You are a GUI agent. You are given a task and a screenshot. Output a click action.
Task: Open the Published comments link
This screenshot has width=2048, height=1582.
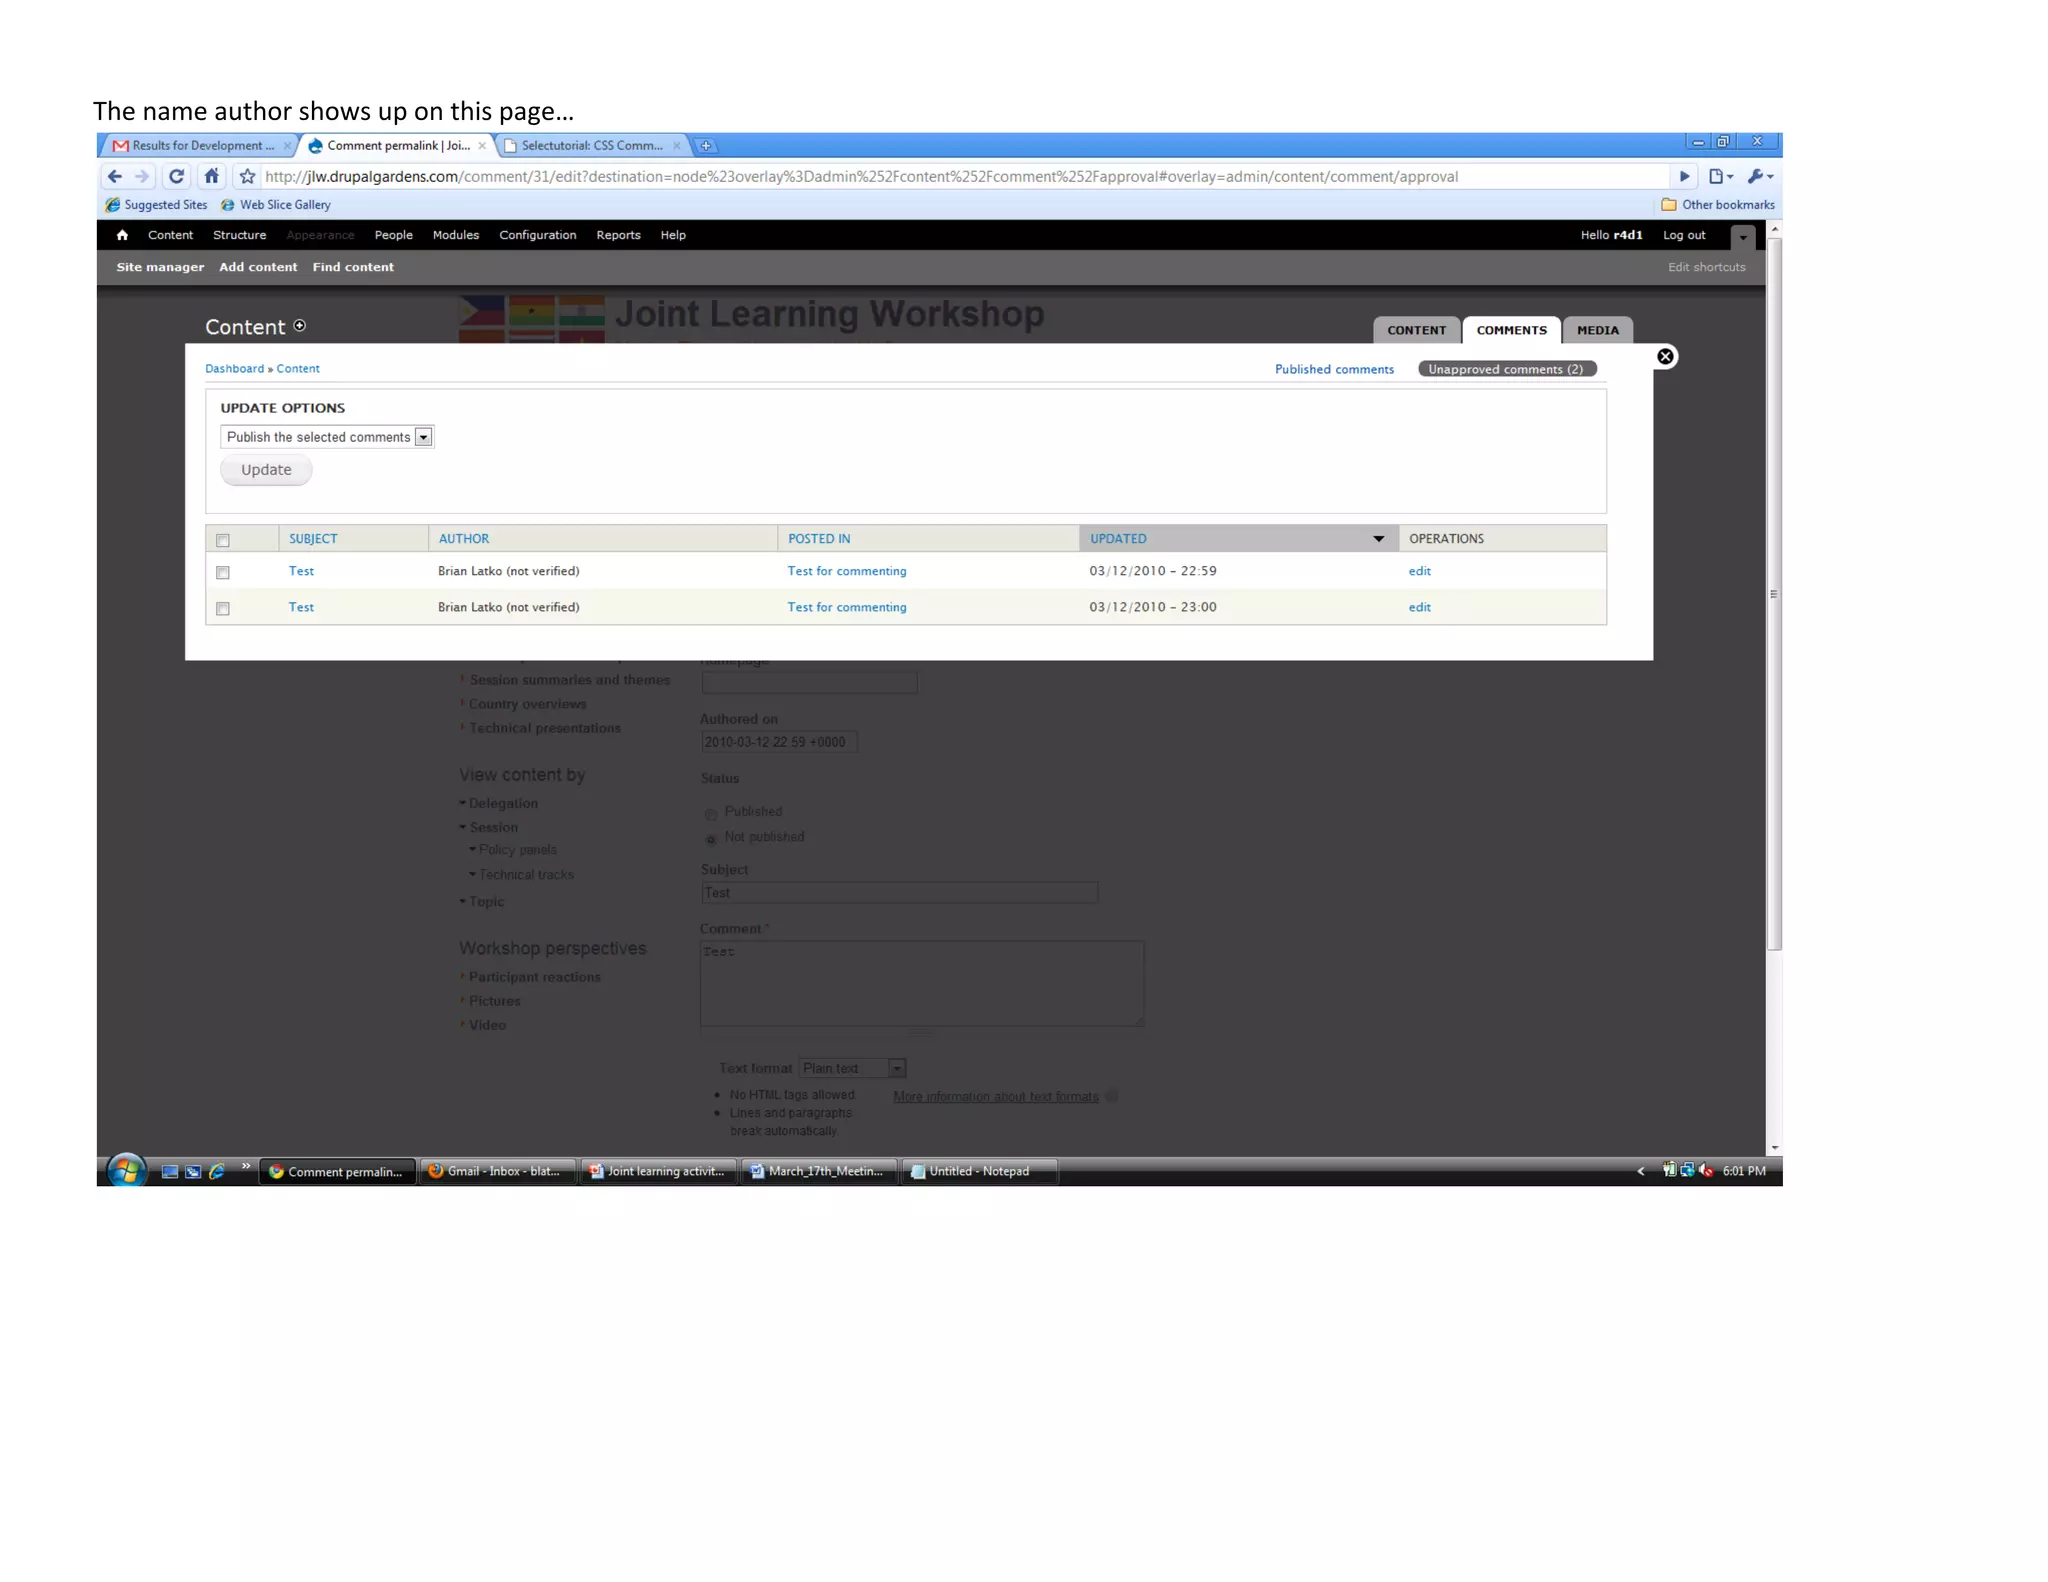(1333, 369)
